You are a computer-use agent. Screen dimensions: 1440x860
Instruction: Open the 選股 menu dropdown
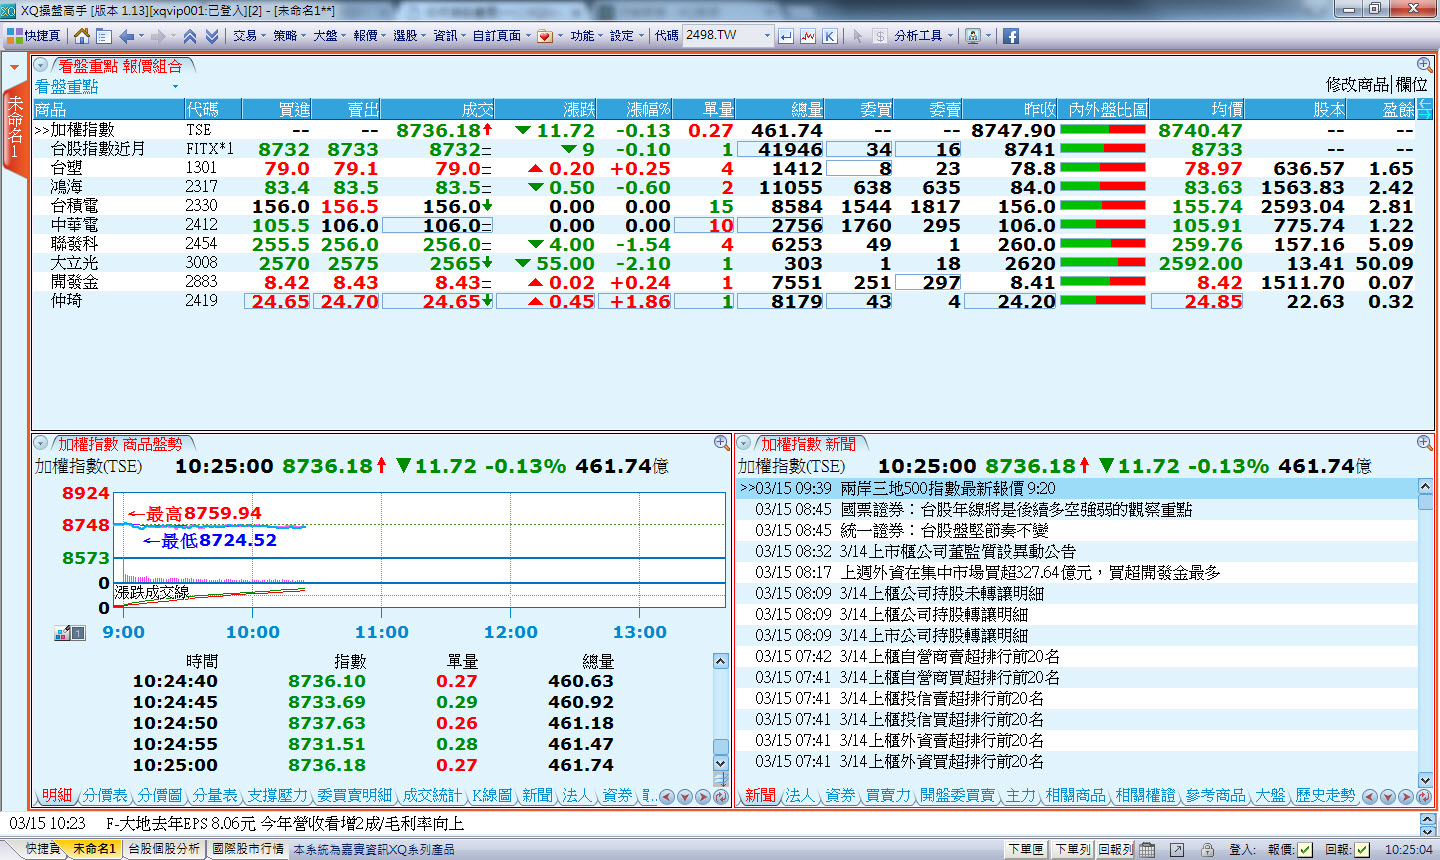410,36
